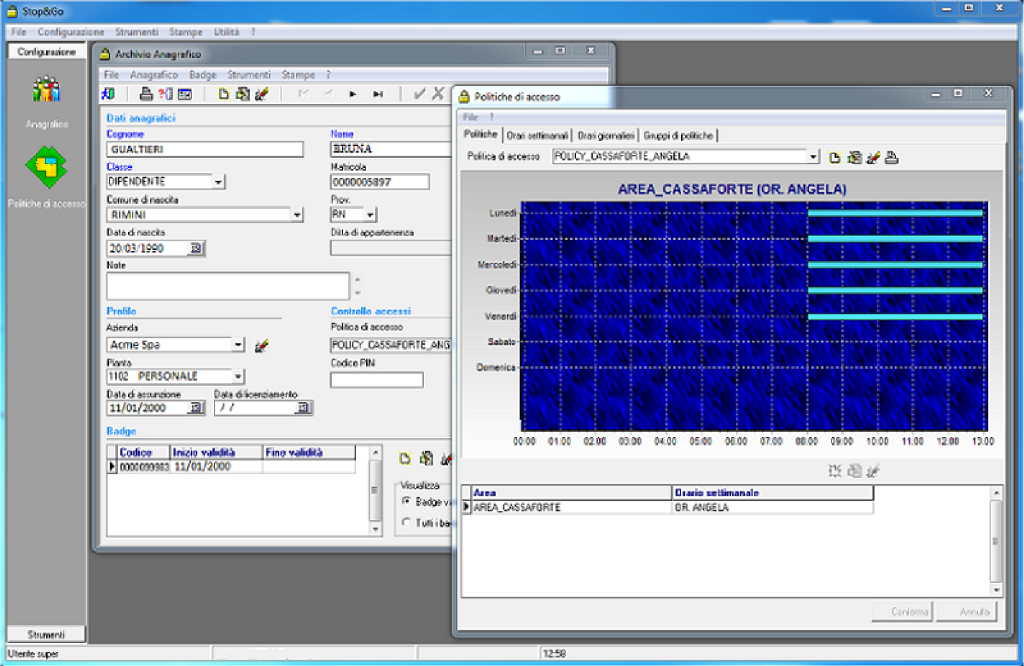Image resolution: width=1024 pixels, height=666 pixels.
Task: Click the edit icon next to Azienda dropdown
Action: pyautogui.click(x=262, y=345)
